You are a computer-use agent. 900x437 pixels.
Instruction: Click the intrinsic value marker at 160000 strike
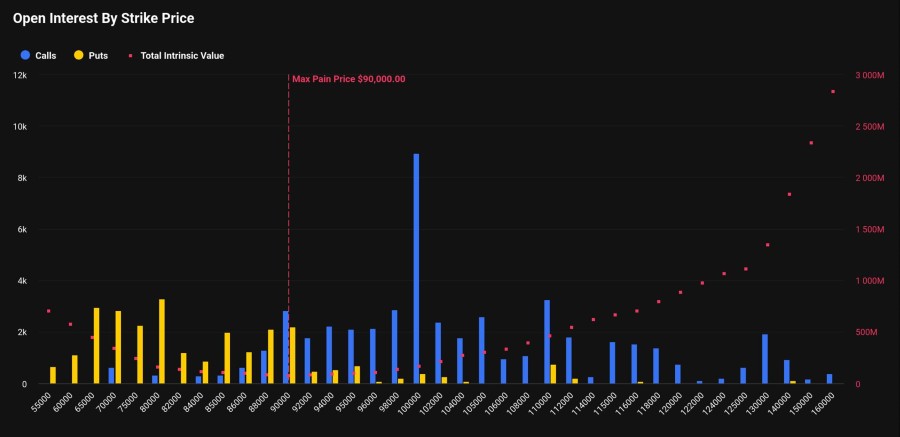pos(833,92)
